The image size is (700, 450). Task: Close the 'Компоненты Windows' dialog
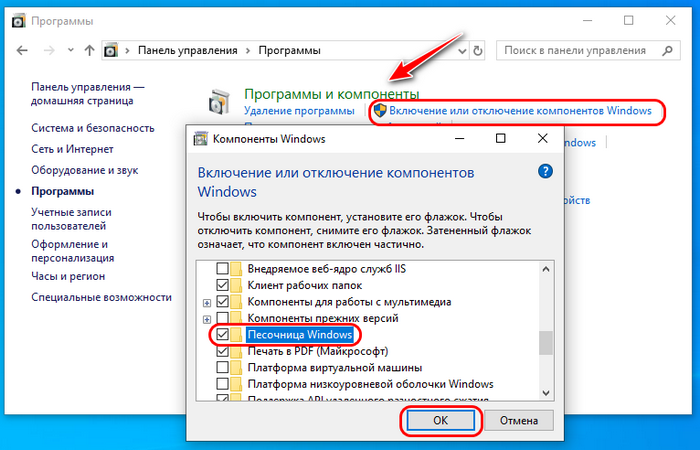(x=542, y=138)
